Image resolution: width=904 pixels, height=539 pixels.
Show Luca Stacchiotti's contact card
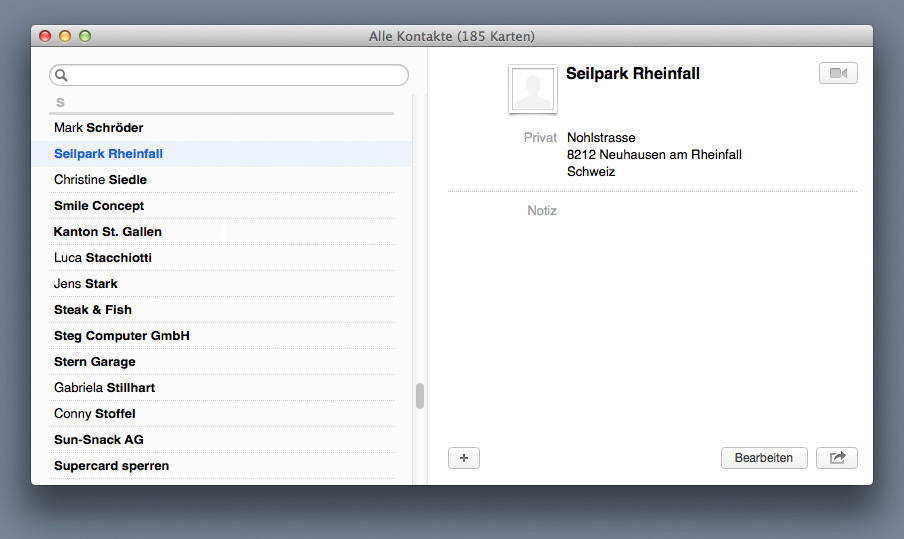(222, 257)
